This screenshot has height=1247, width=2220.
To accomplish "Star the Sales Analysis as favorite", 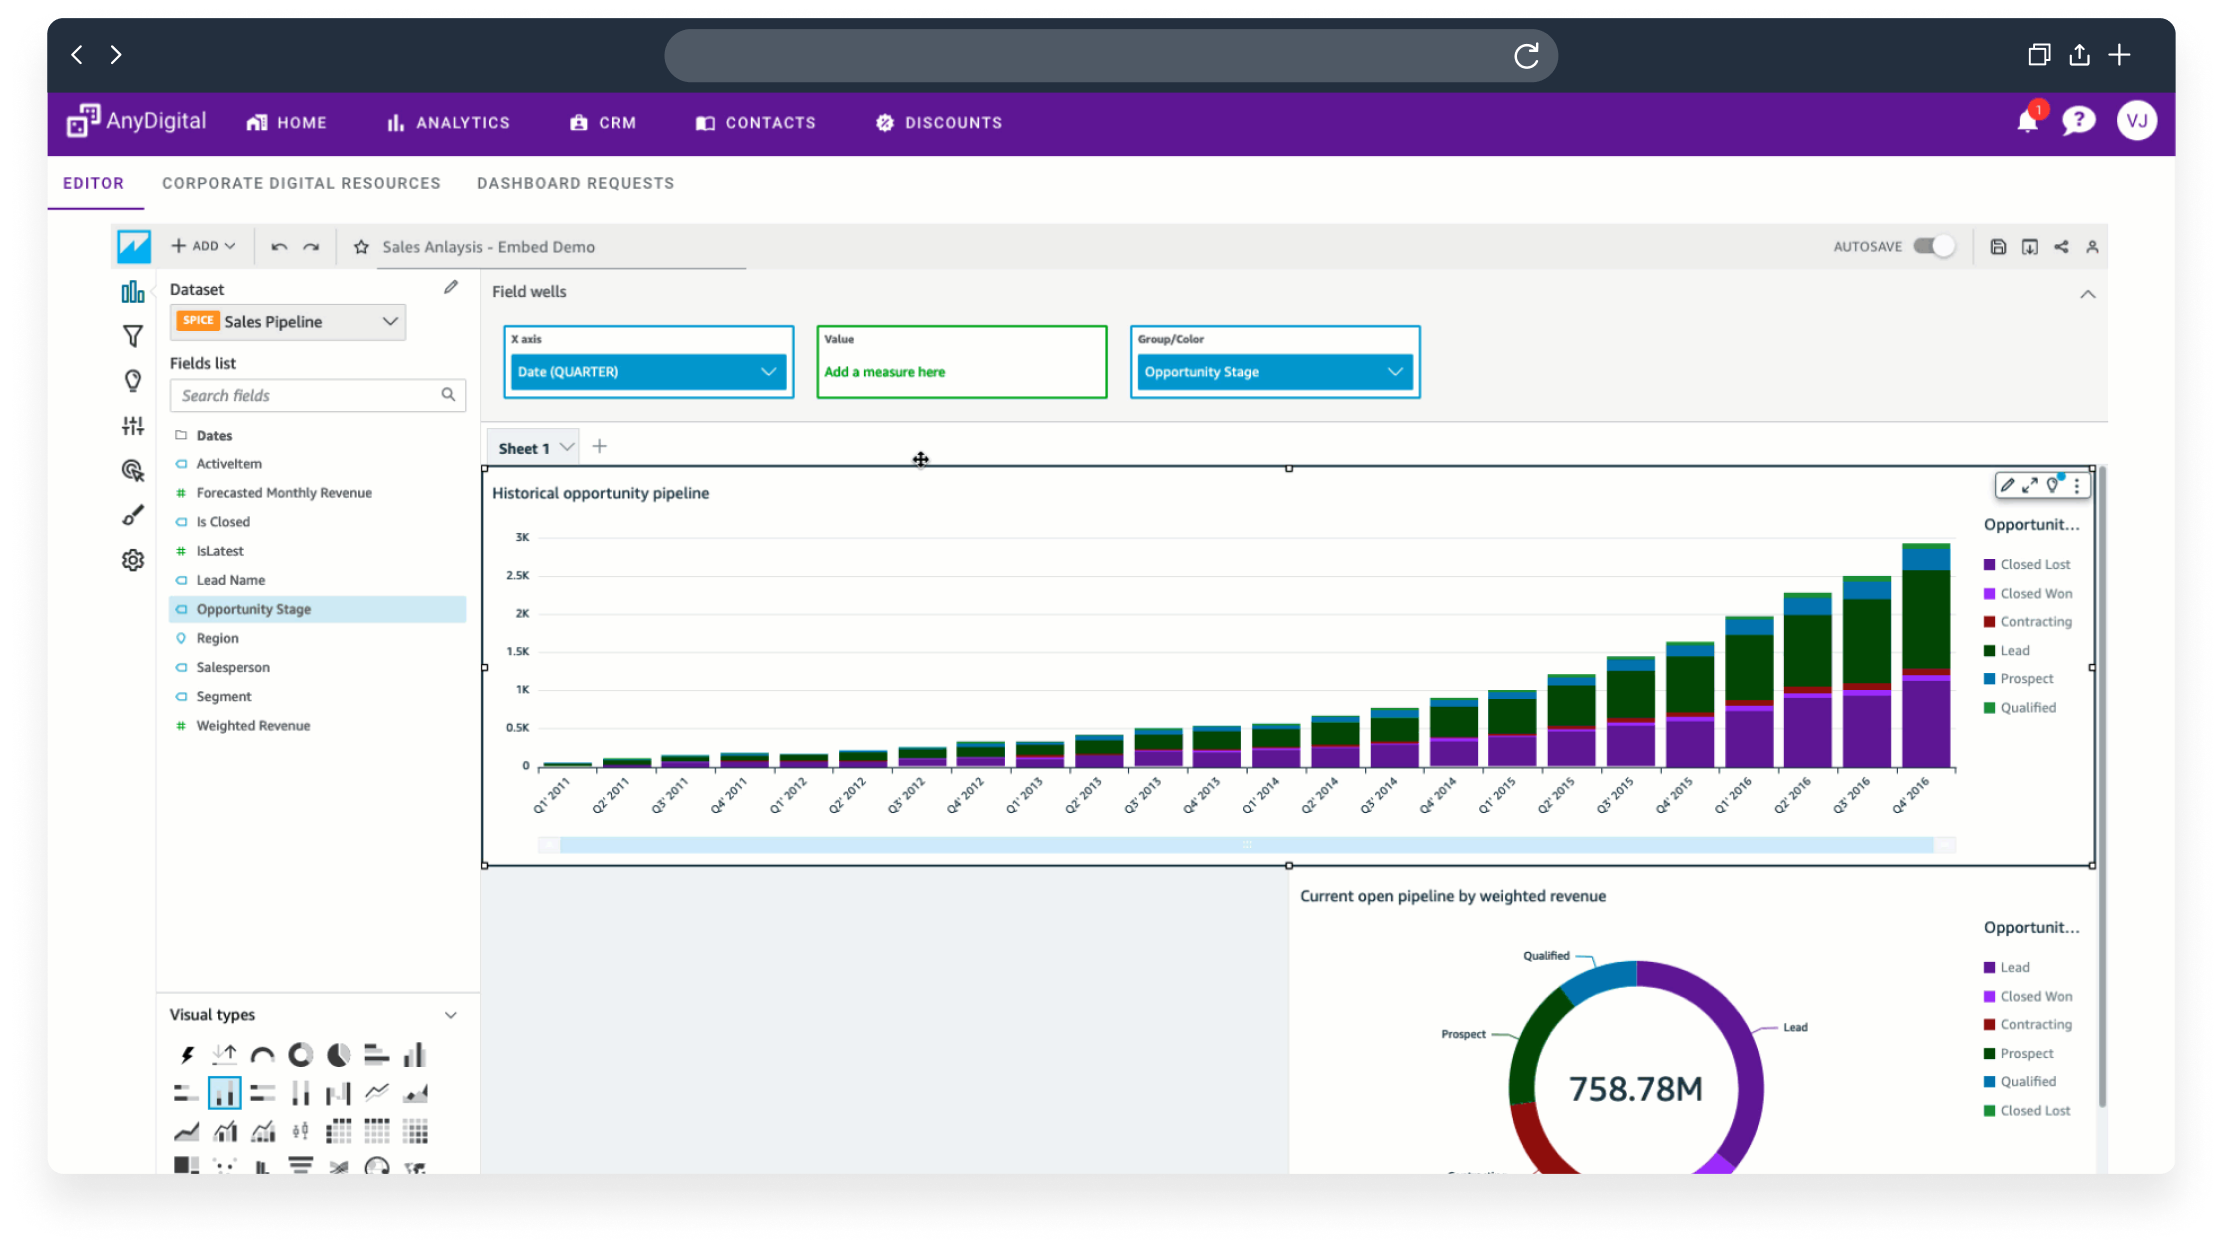I will pos(361,247).
